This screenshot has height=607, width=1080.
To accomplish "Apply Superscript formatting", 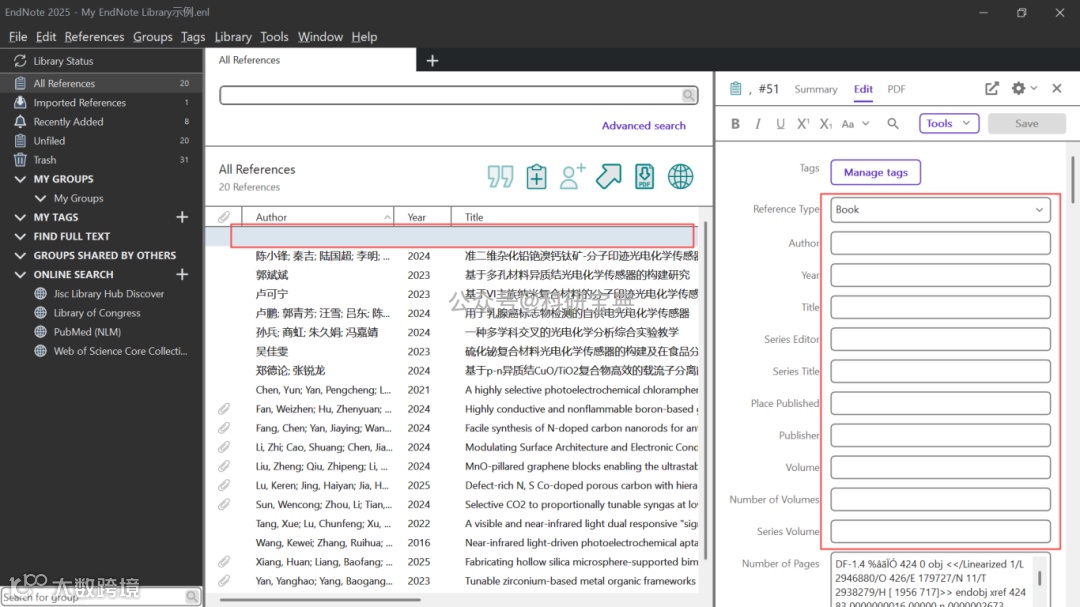I will [803, 124].
